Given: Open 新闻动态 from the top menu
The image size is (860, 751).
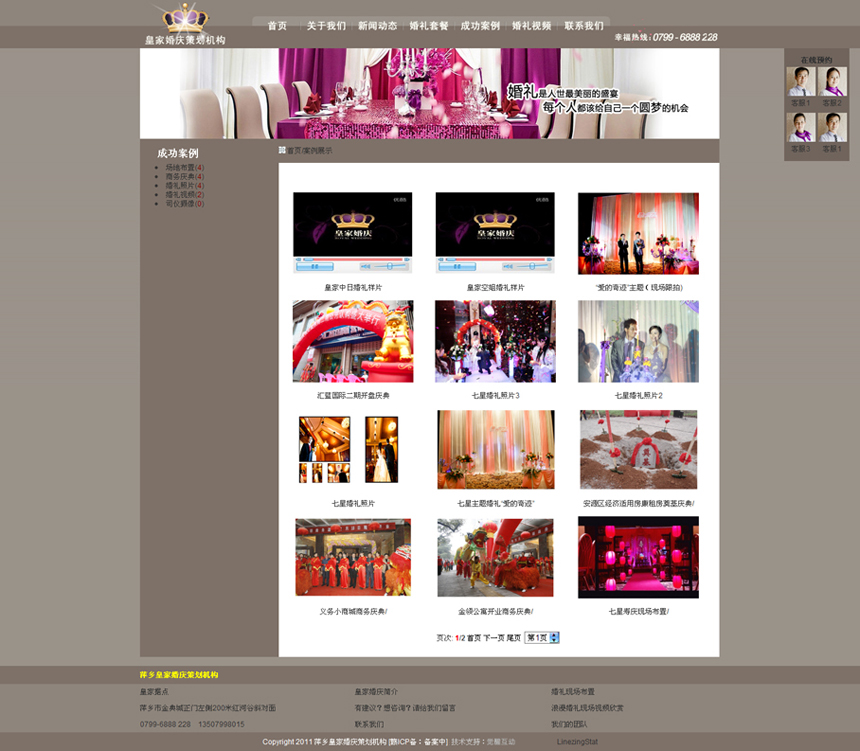Looking at the screenshot, I should pyautogui.click(x=377, y=26).
